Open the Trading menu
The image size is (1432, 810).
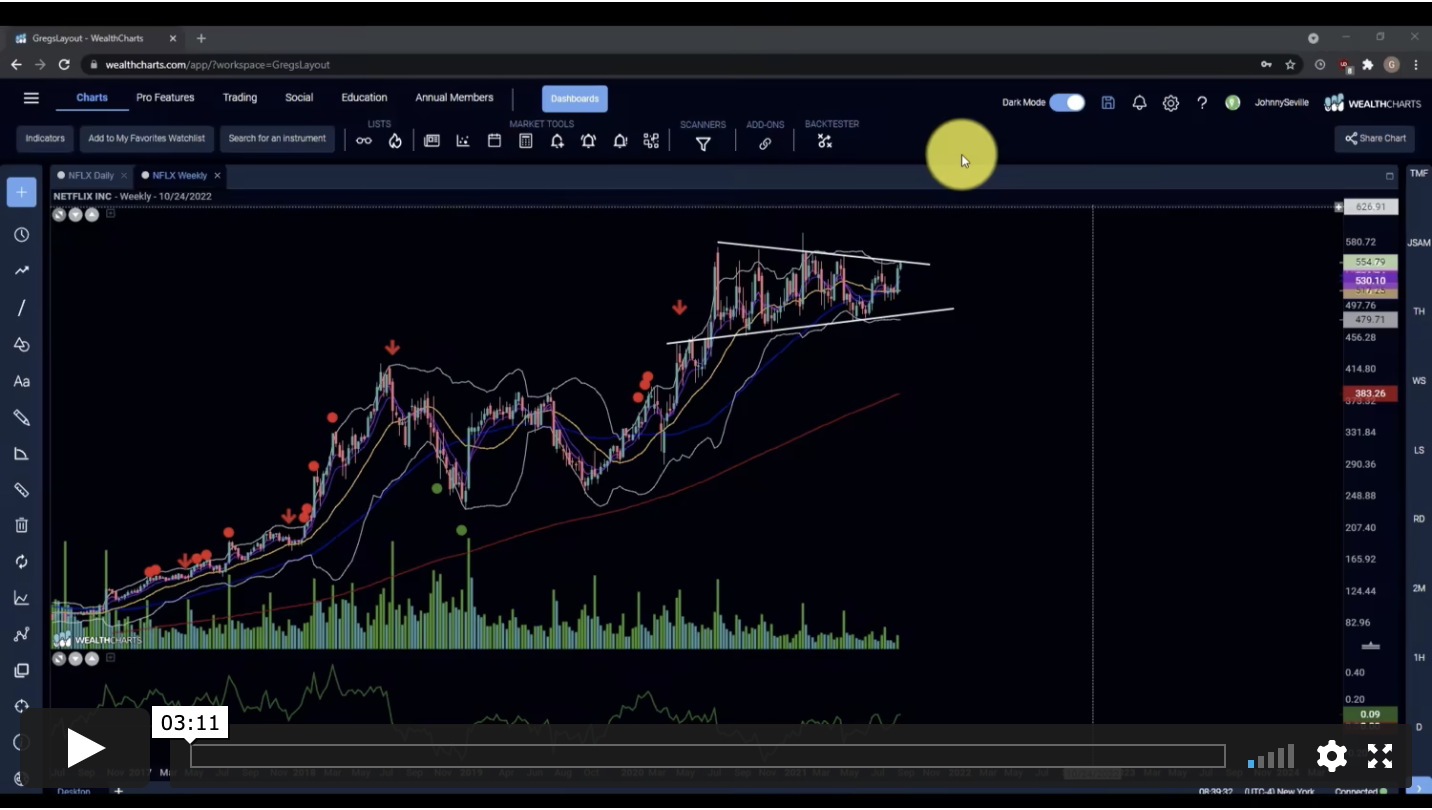pyautogui.click(x=240, y=98)
